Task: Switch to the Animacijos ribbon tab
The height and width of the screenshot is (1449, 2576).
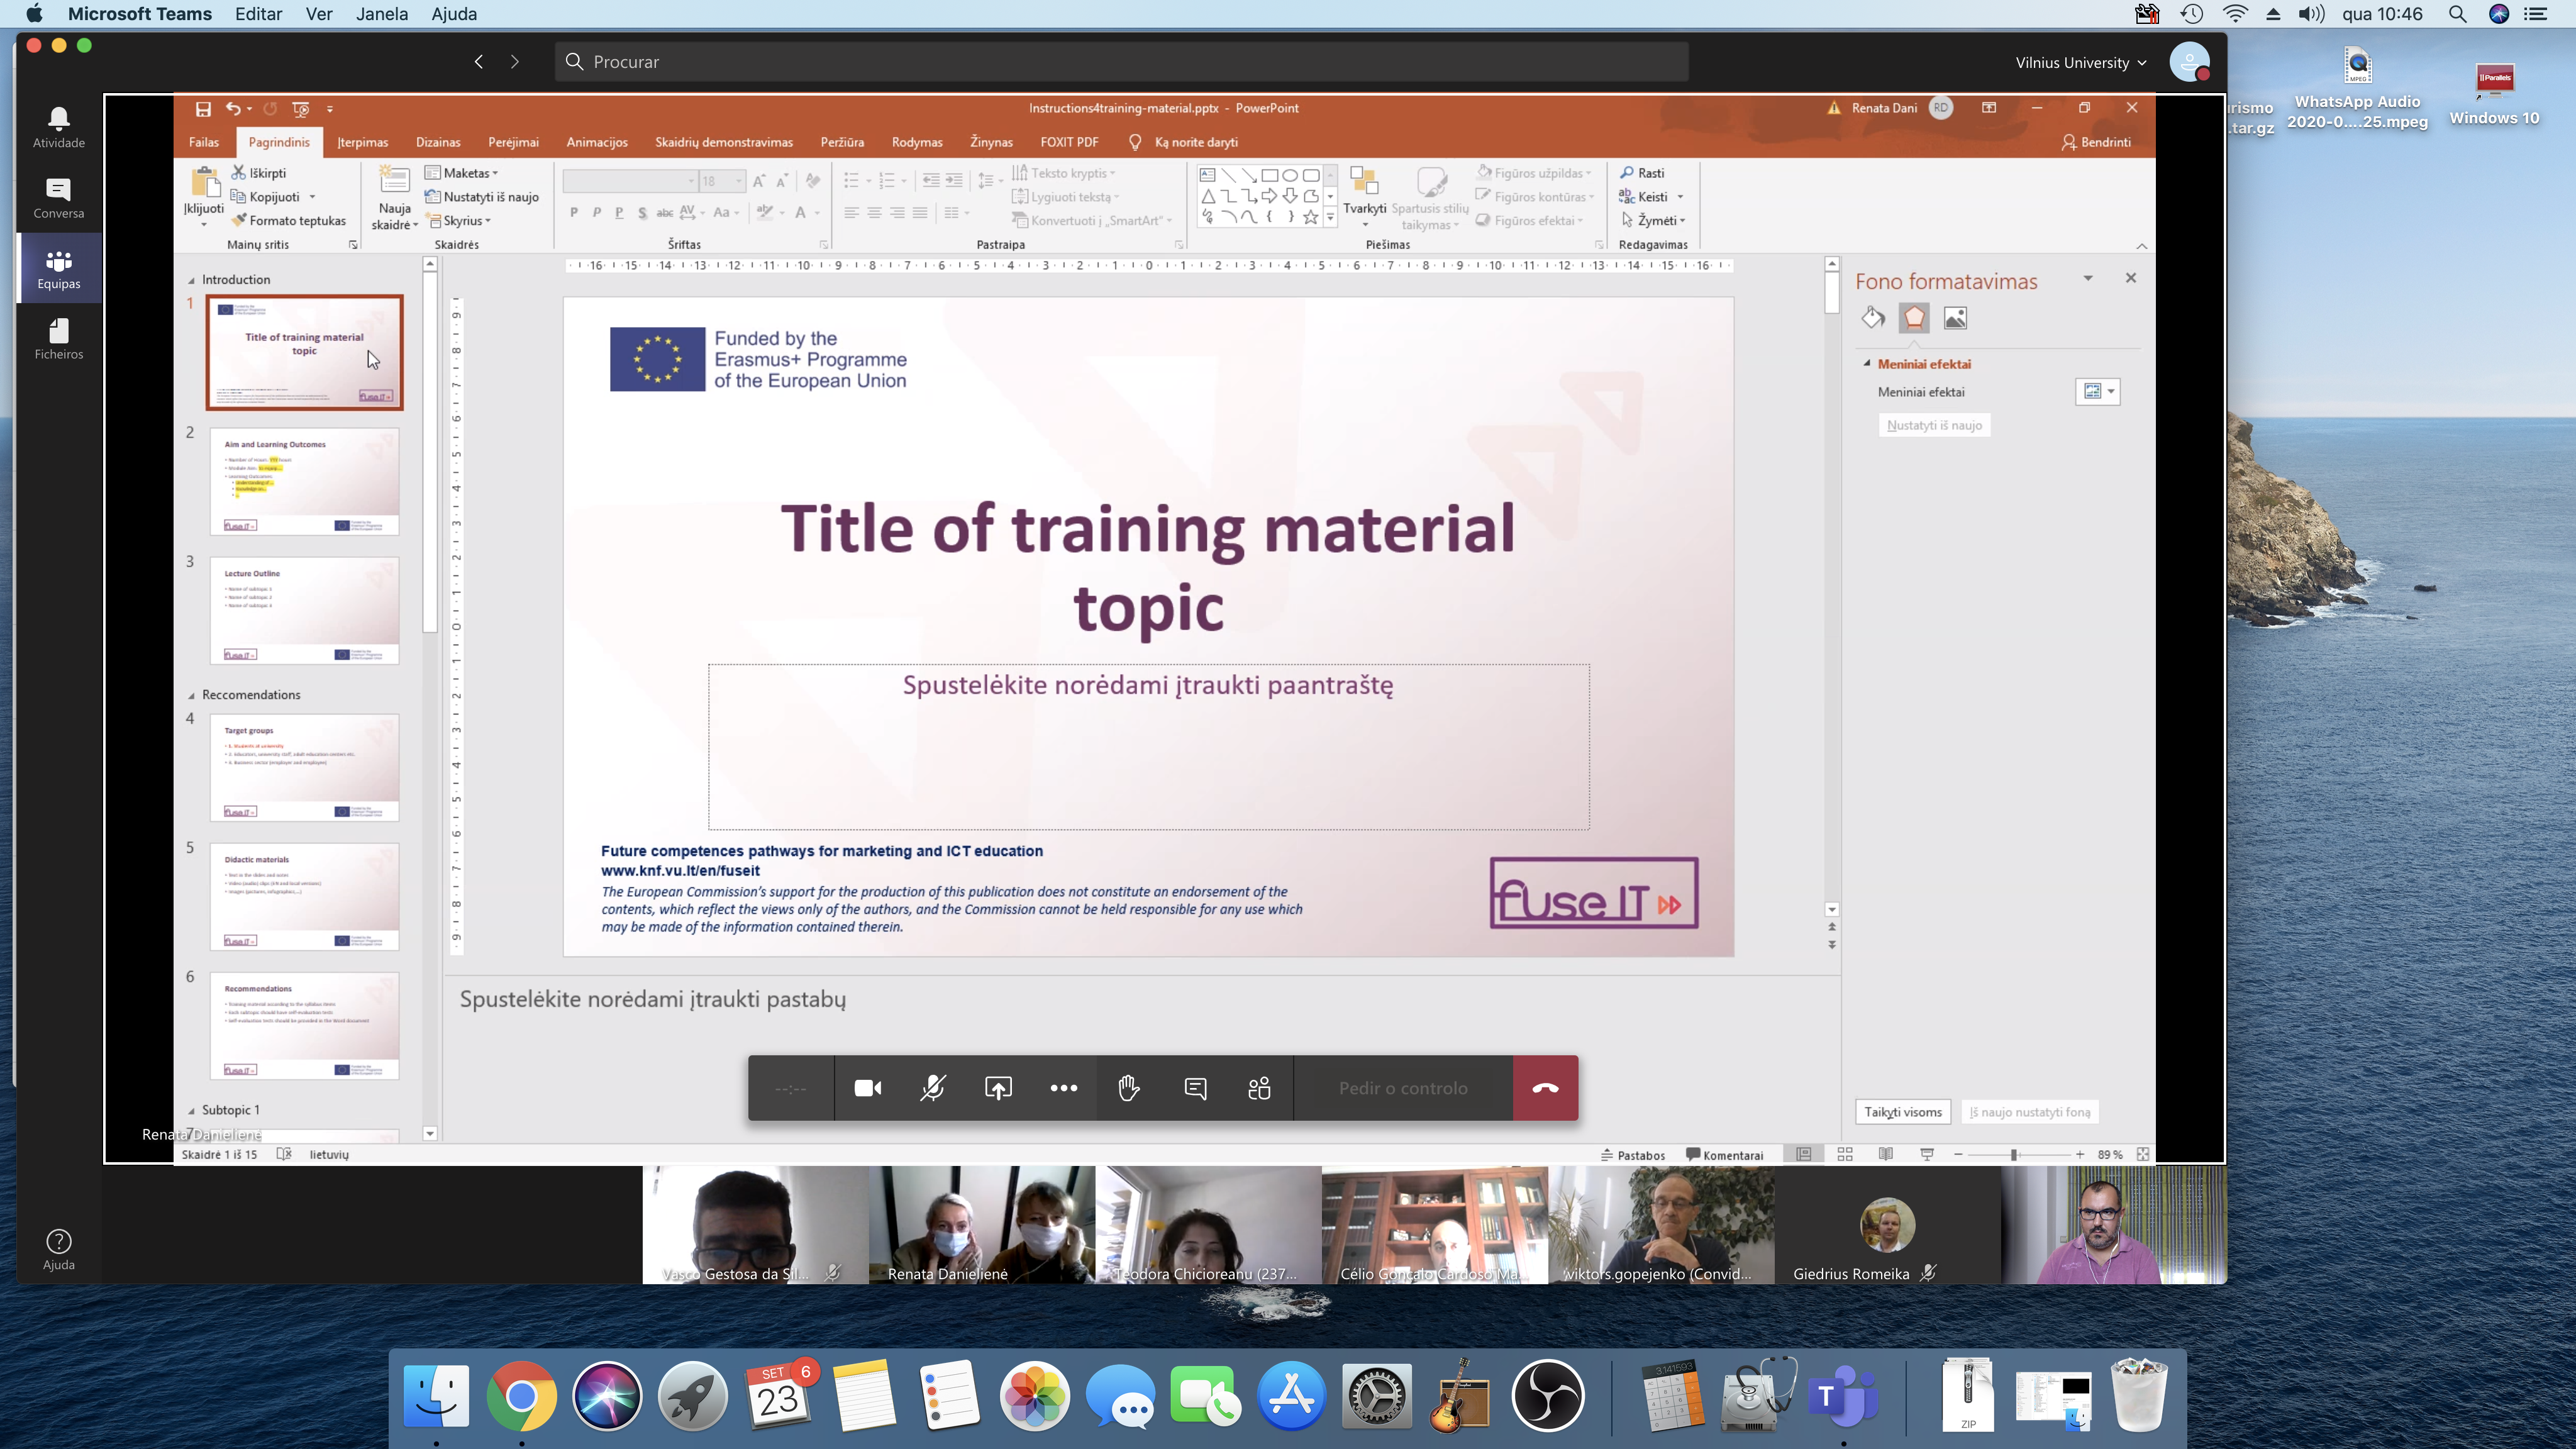Action: (x=597, y=142)
